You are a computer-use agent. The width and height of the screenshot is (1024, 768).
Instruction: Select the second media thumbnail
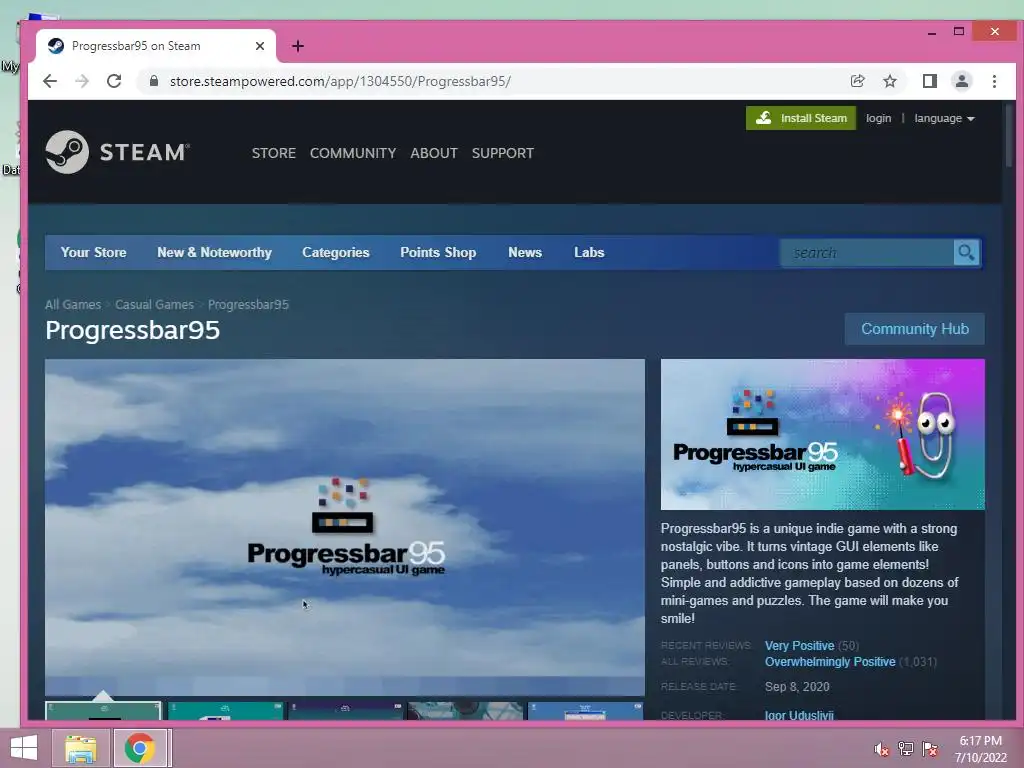click(225, 711)
